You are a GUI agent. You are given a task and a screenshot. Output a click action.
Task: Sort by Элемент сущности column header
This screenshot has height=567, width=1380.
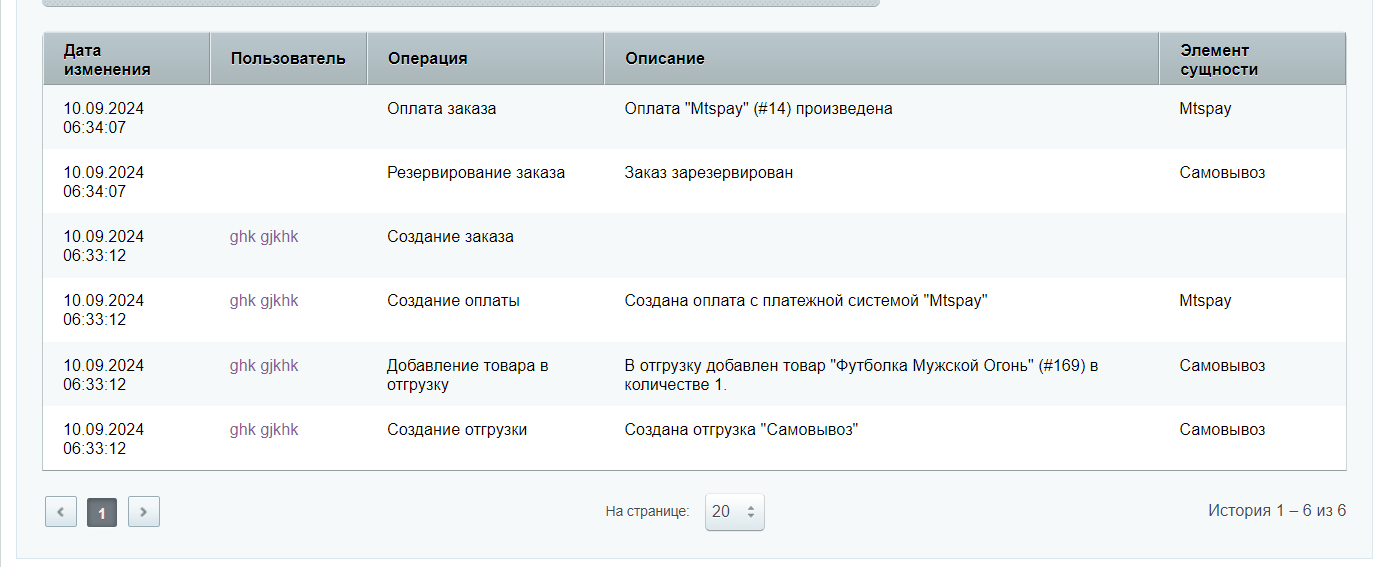click(1253, 59)
